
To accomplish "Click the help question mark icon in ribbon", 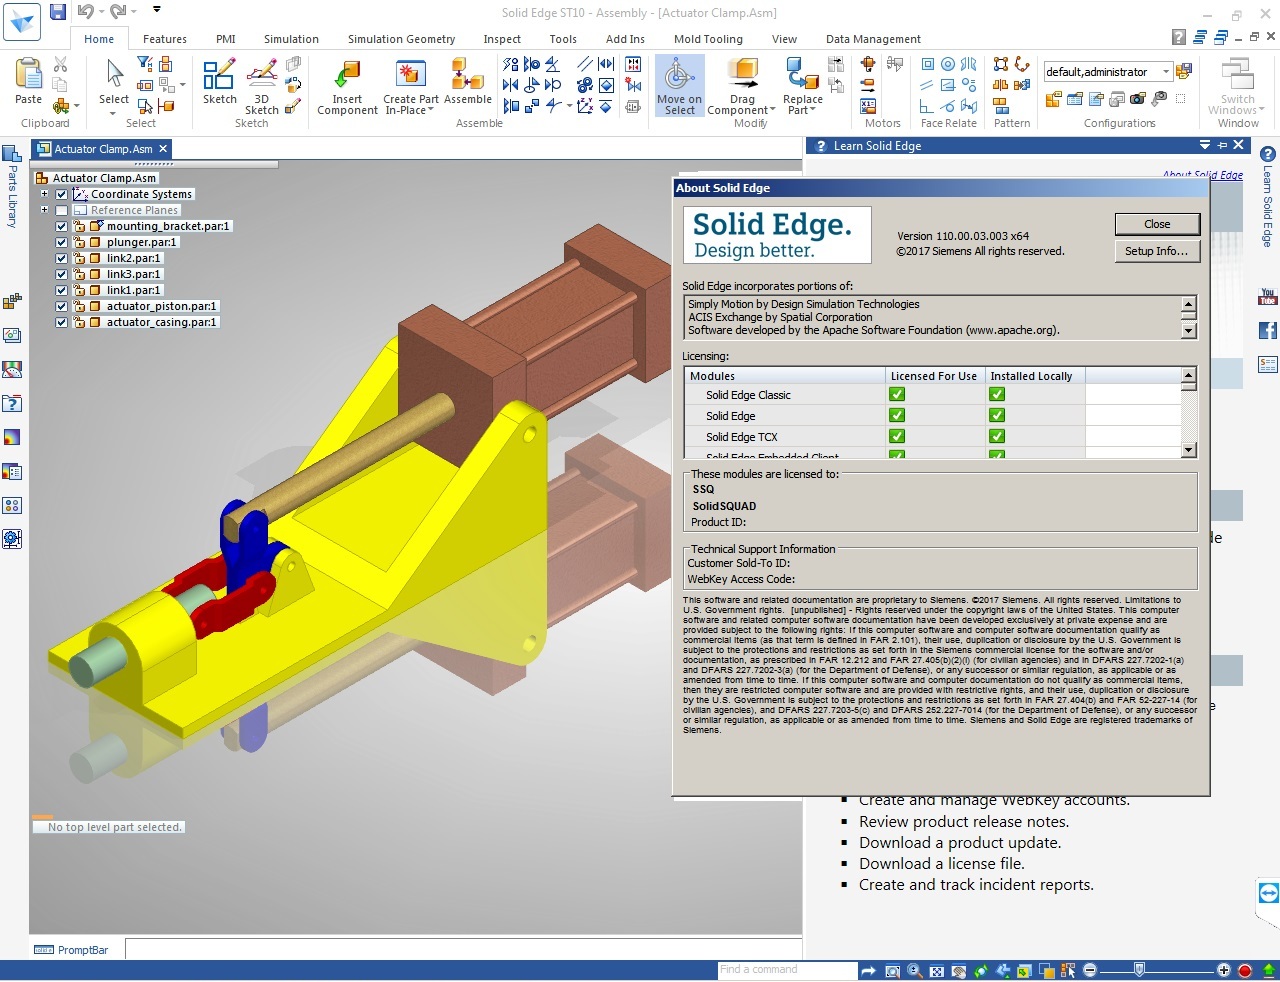I will [x=1179, y=37].
